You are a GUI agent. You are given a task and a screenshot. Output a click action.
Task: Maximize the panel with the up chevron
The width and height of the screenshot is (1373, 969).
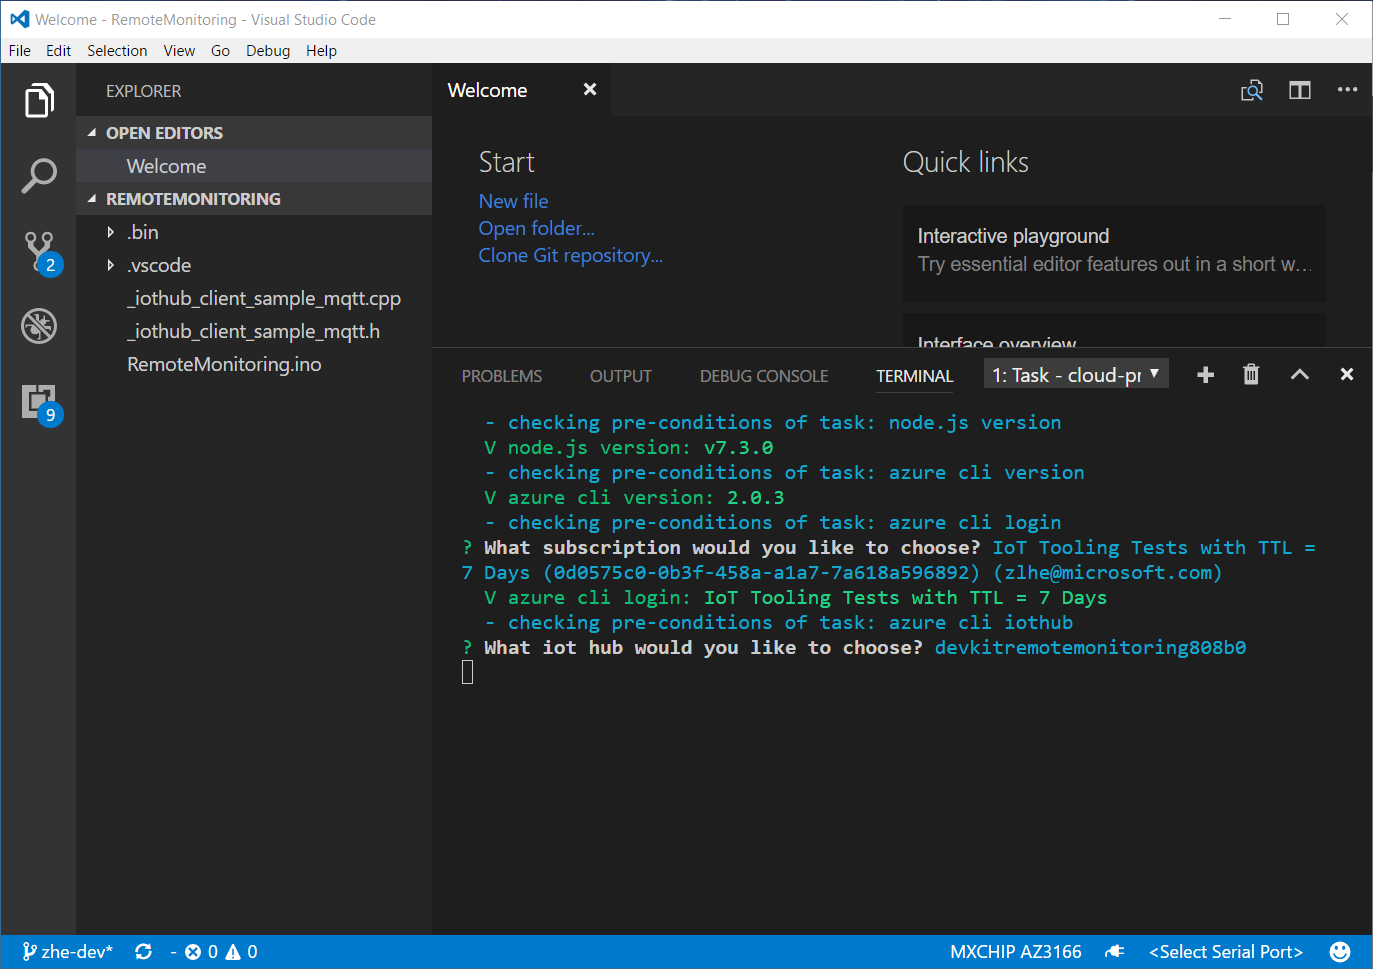1299,374
